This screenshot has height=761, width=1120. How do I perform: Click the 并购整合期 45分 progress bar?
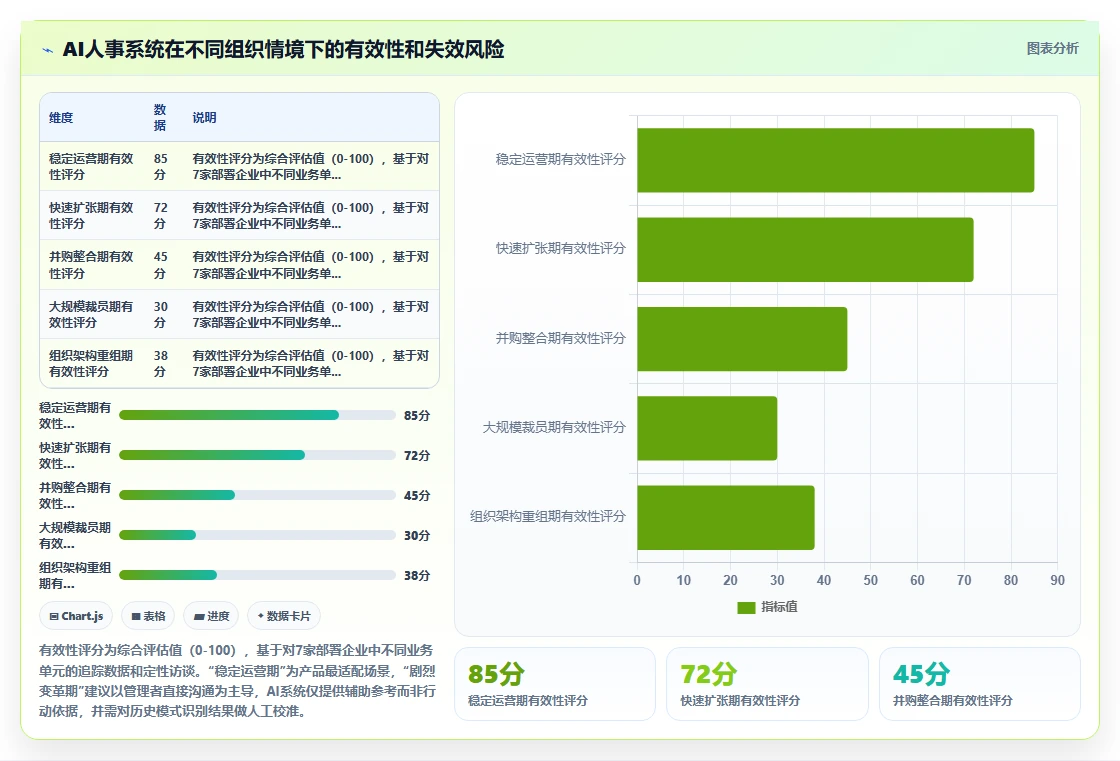point(257,495)
